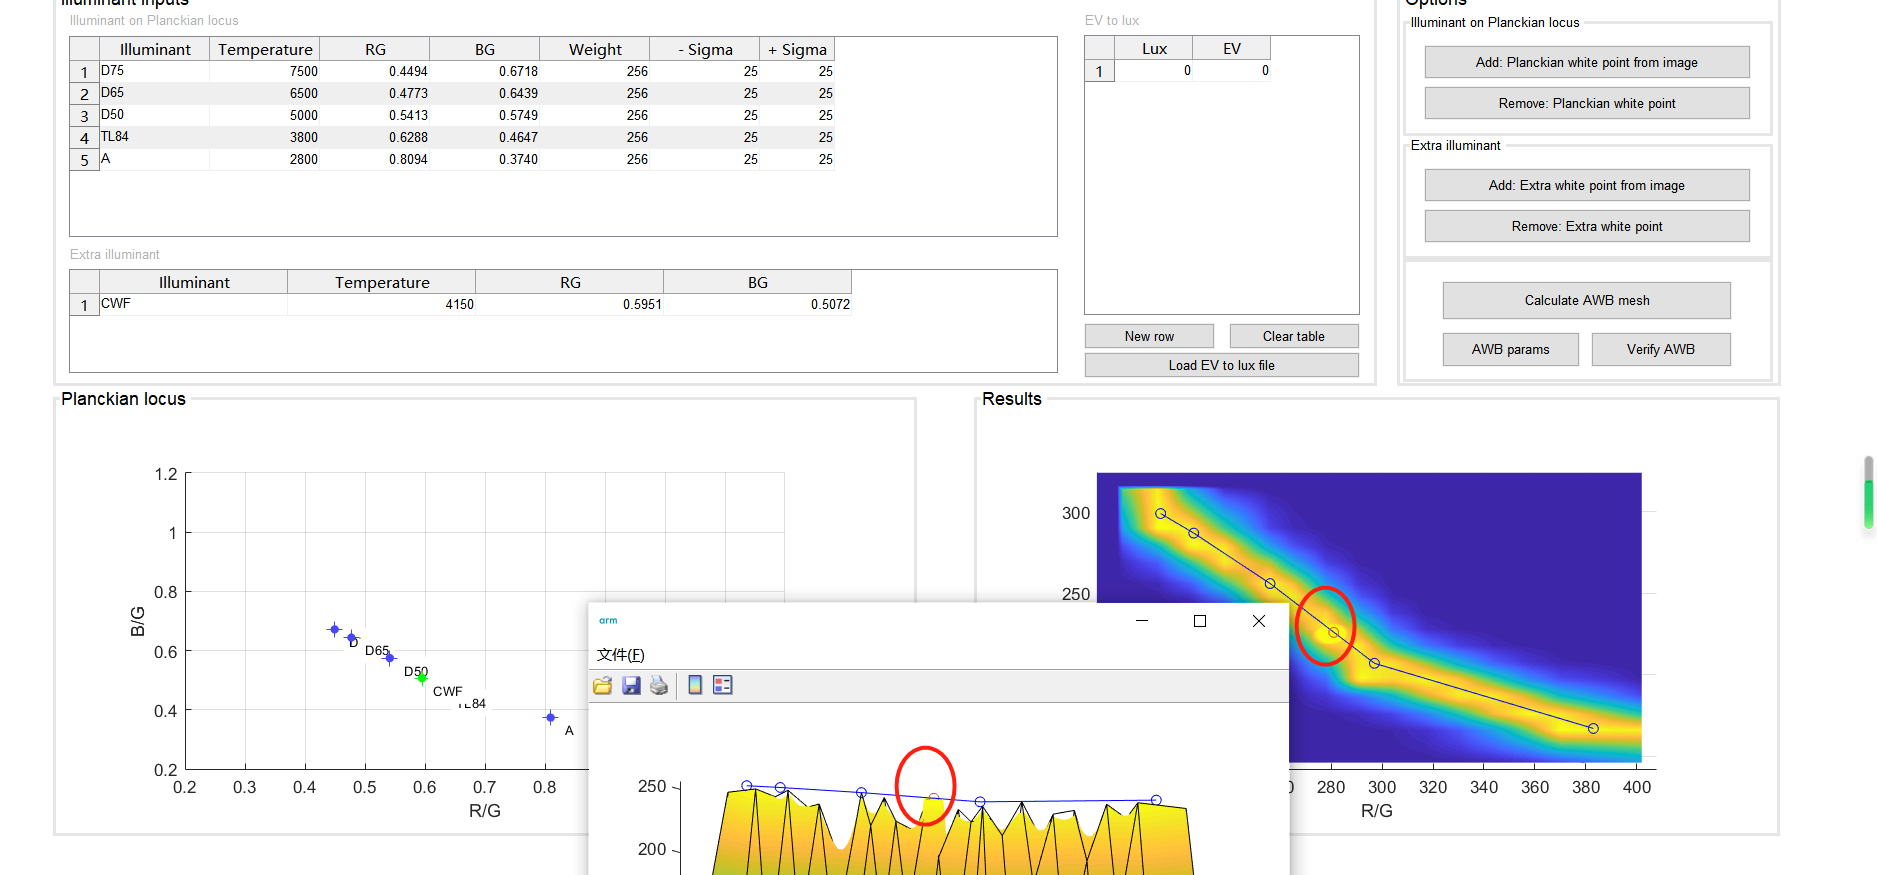
Task: Click the Verify AWB button
Action: coord(1660,349)
